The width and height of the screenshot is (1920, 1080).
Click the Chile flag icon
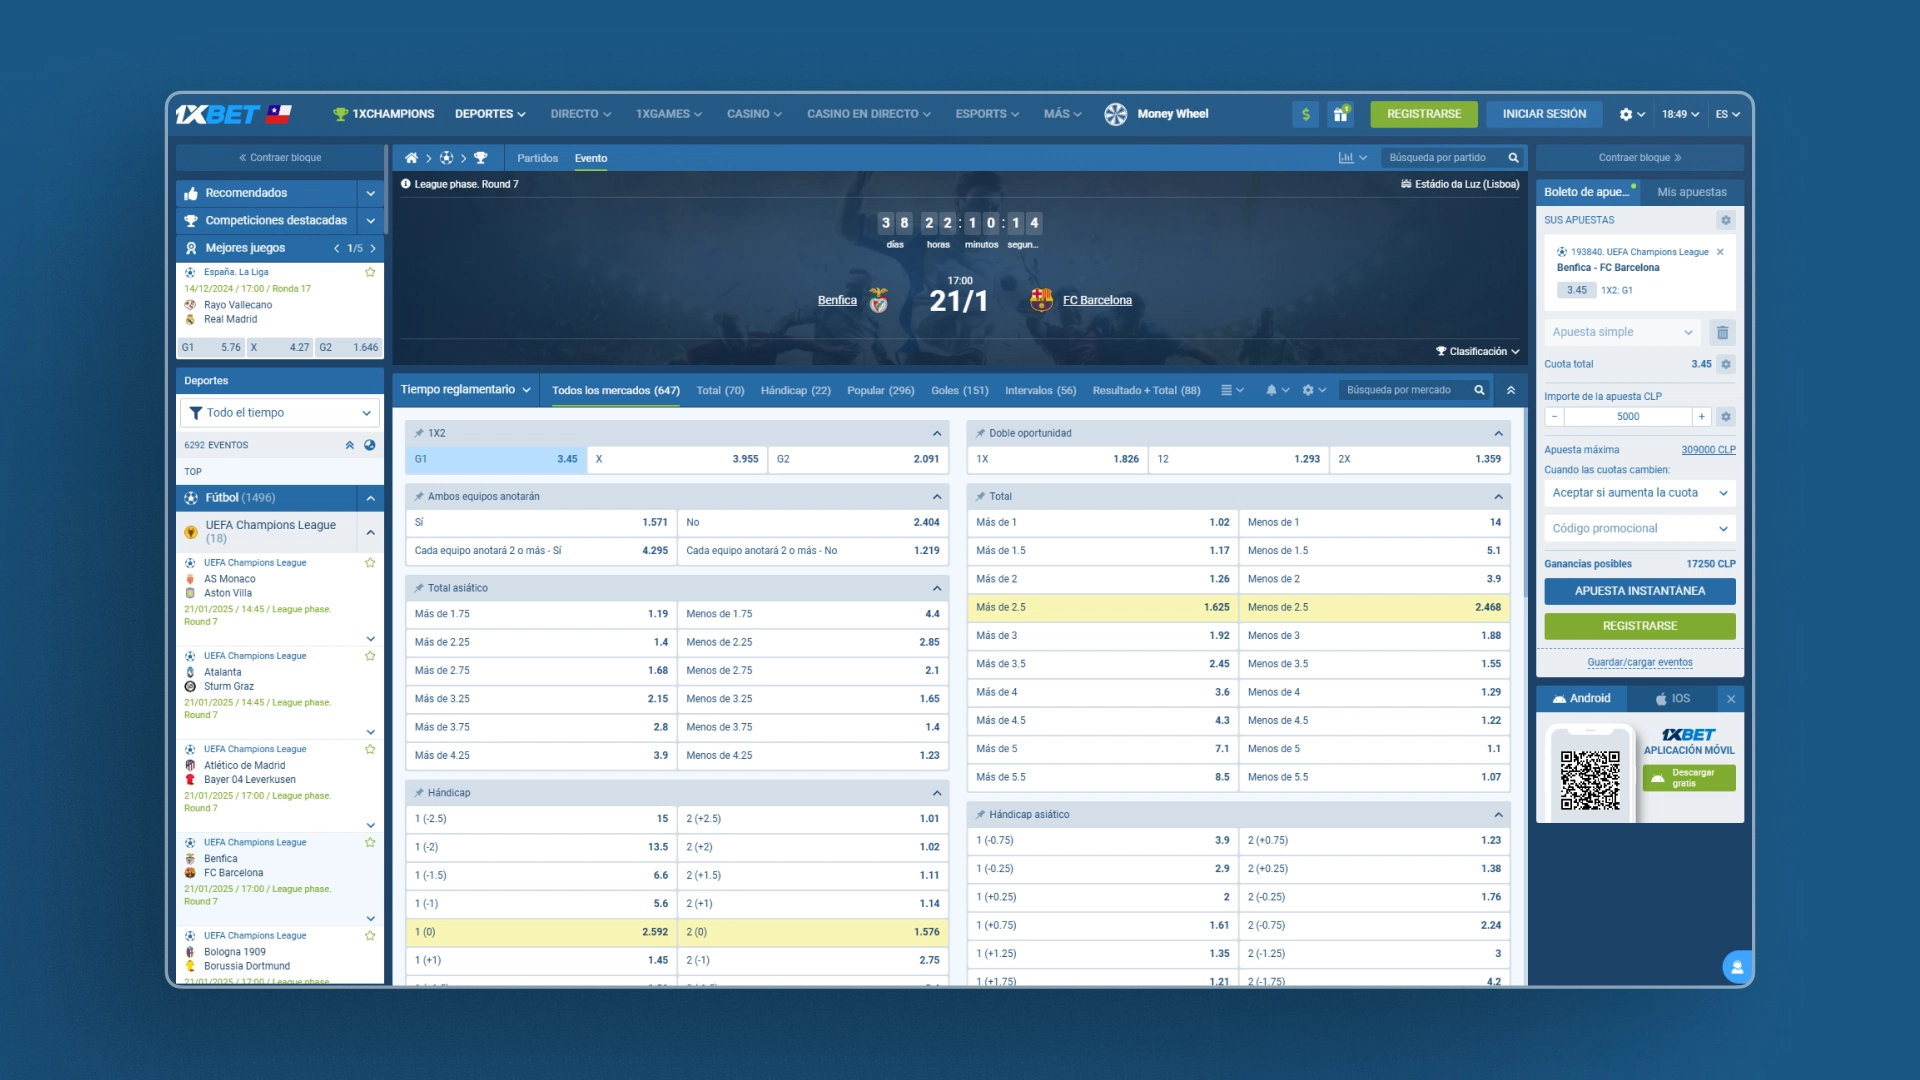(279, 114)
